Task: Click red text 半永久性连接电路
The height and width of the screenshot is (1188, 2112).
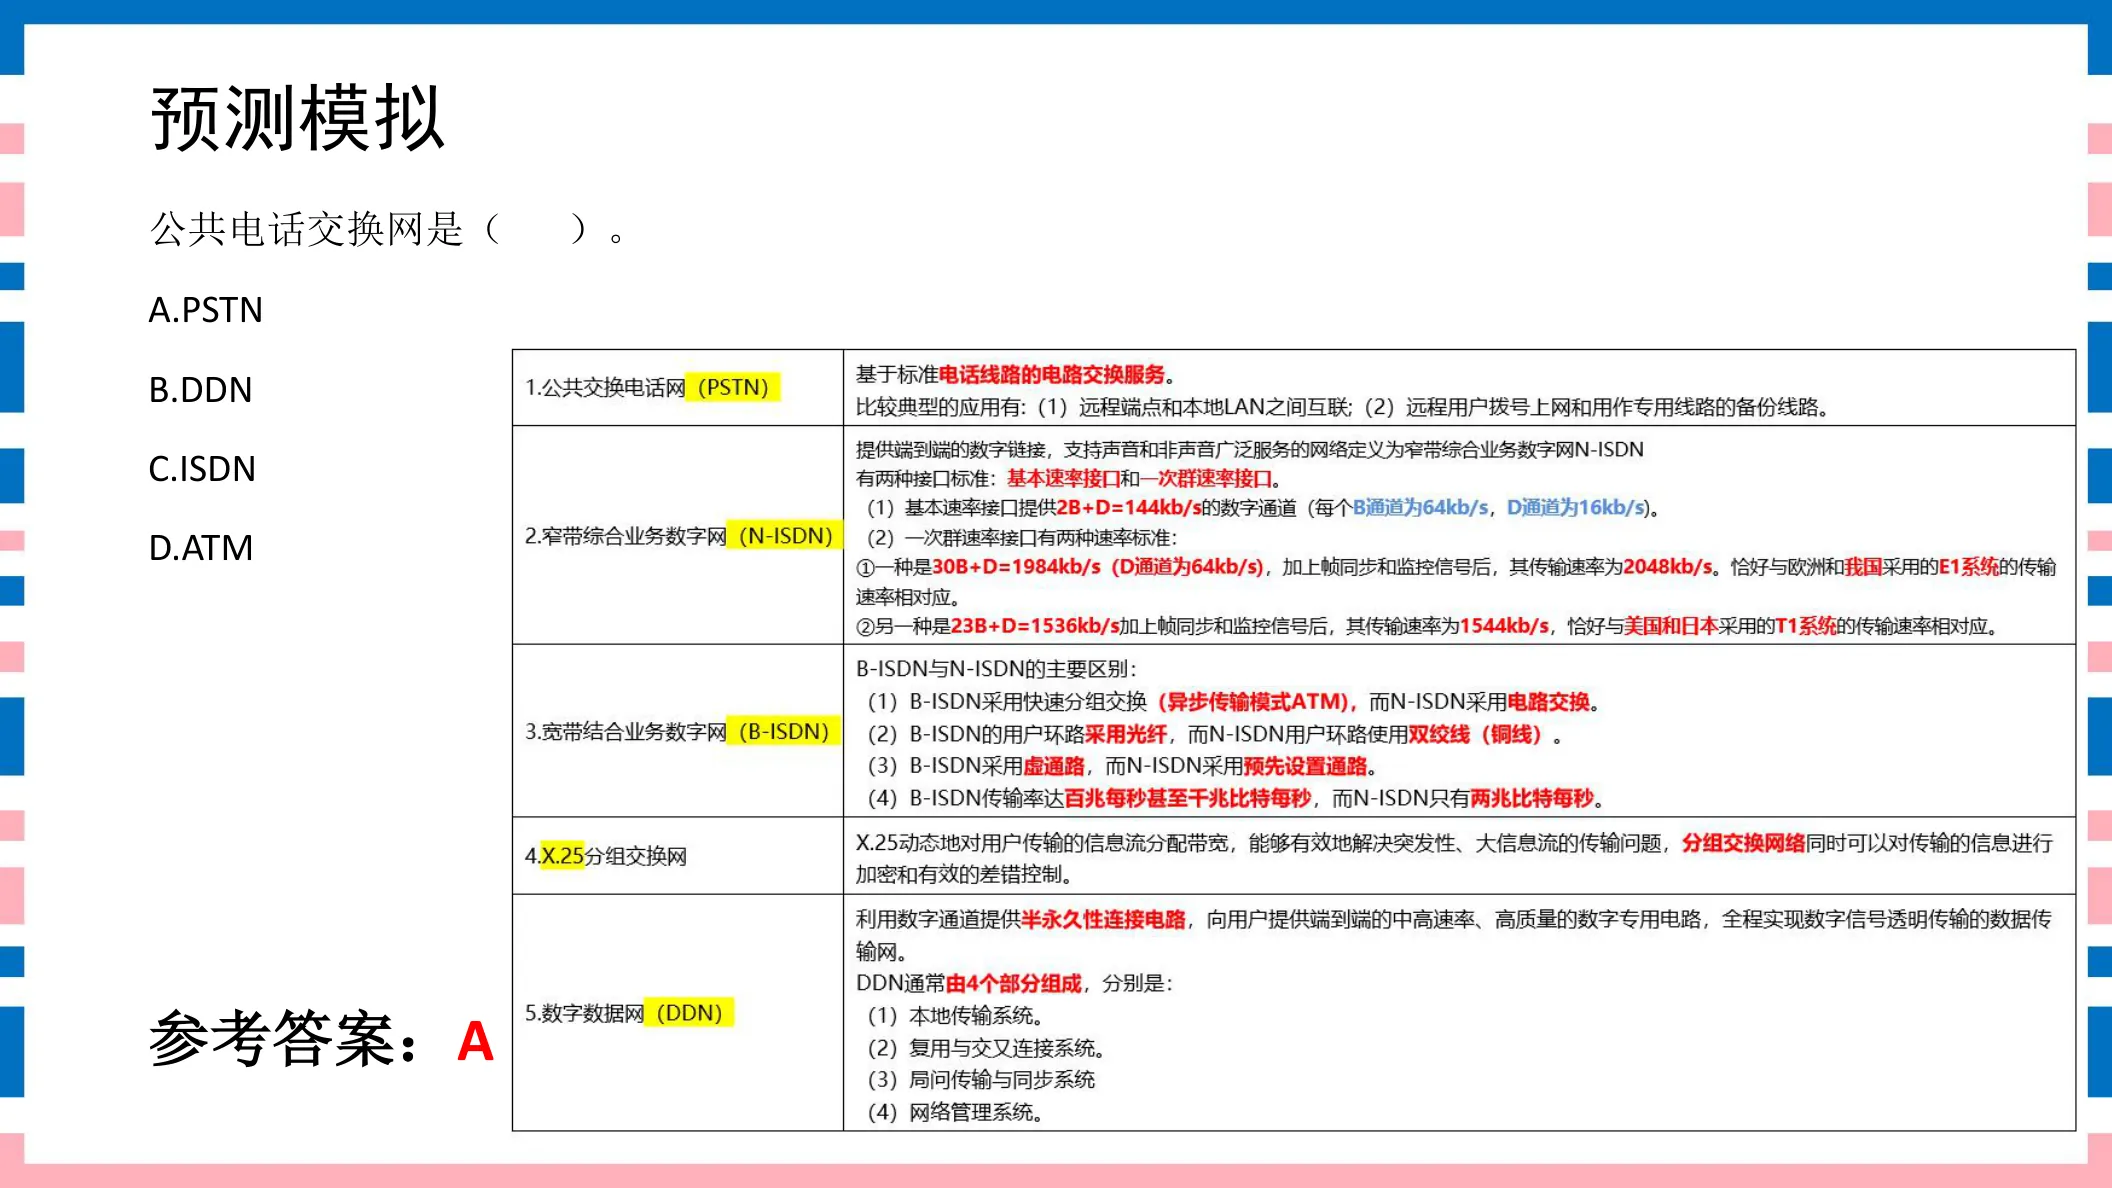Action: point(1103,919)
